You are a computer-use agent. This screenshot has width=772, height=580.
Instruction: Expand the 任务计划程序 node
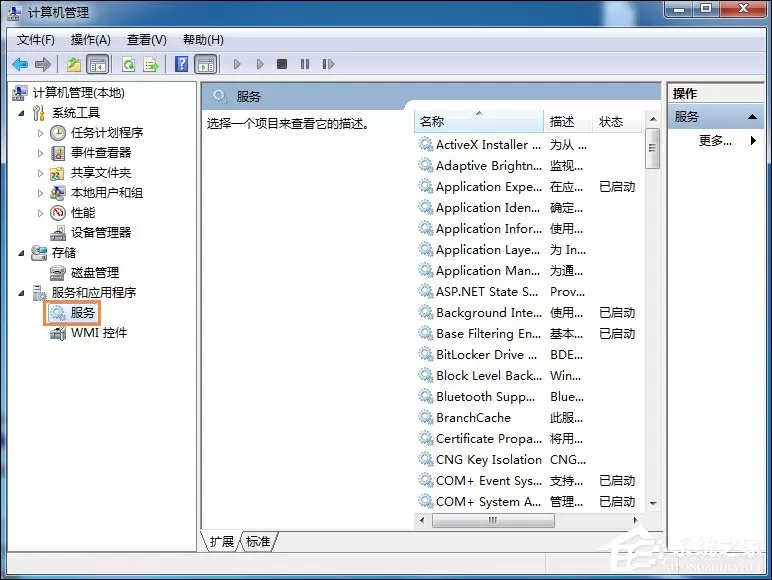(x=40, y=133)
